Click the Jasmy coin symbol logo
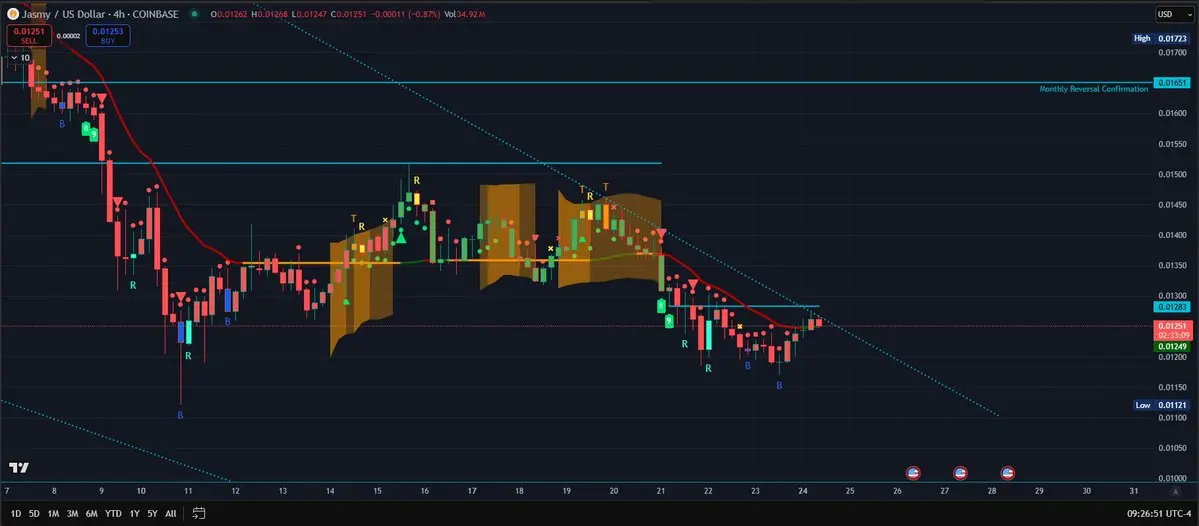 [12, 14]
